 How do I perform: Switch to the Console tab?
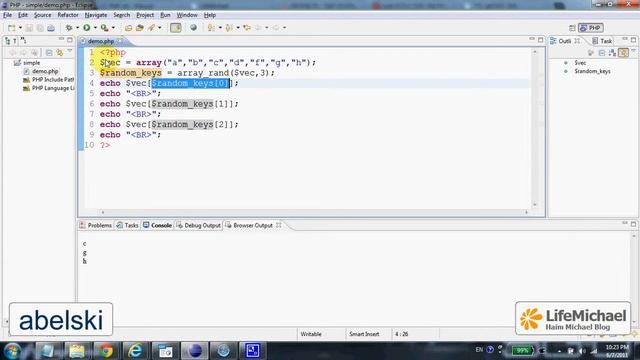[158, 225]
